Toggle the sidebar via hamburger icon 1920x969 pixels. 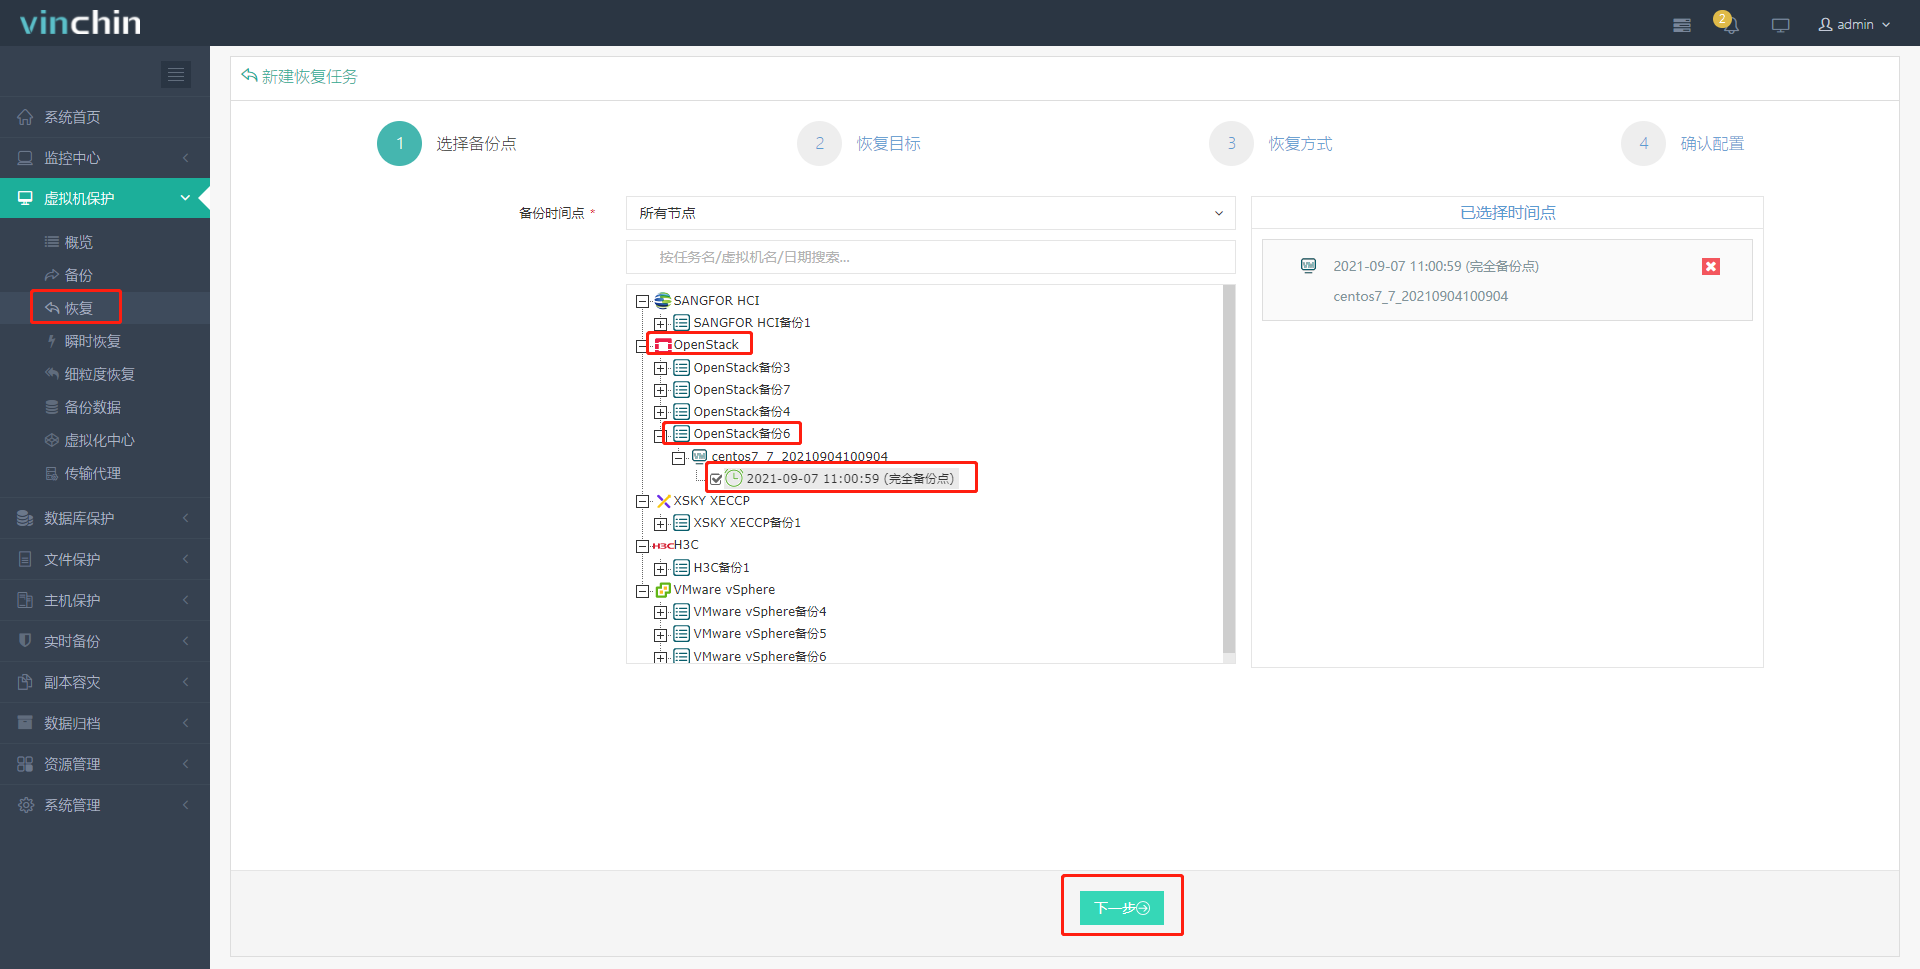click(176, 74)
